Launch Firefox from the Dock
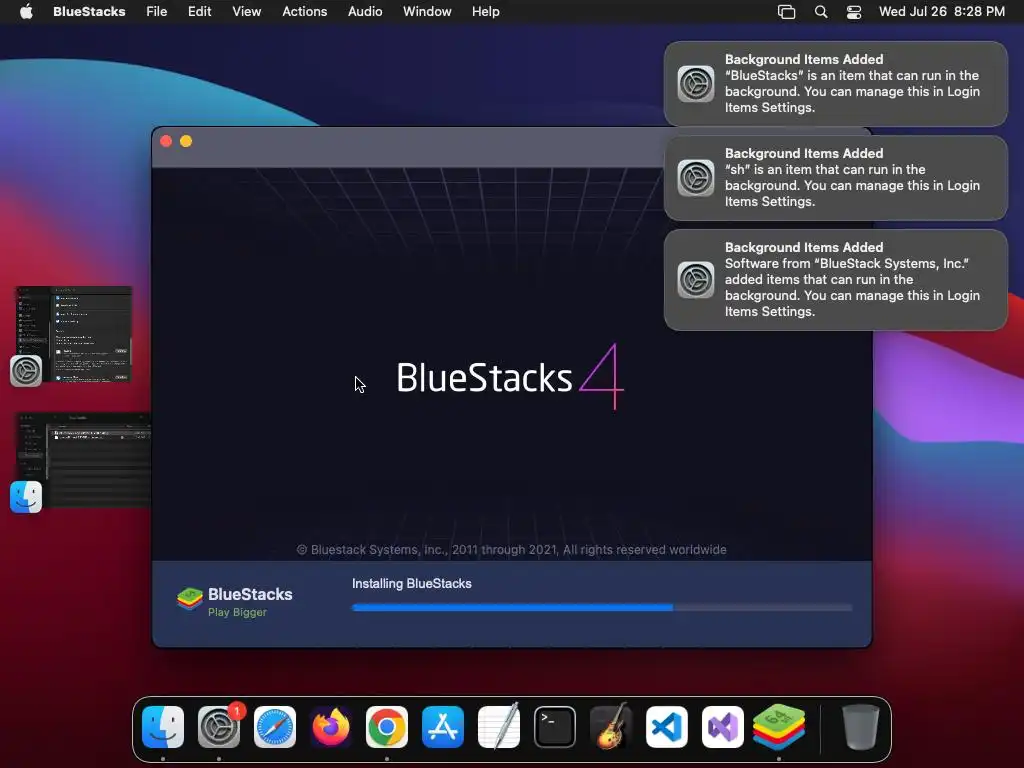Screen dimensions: 1024x768 pyautogui.click(x=330, y=727)
